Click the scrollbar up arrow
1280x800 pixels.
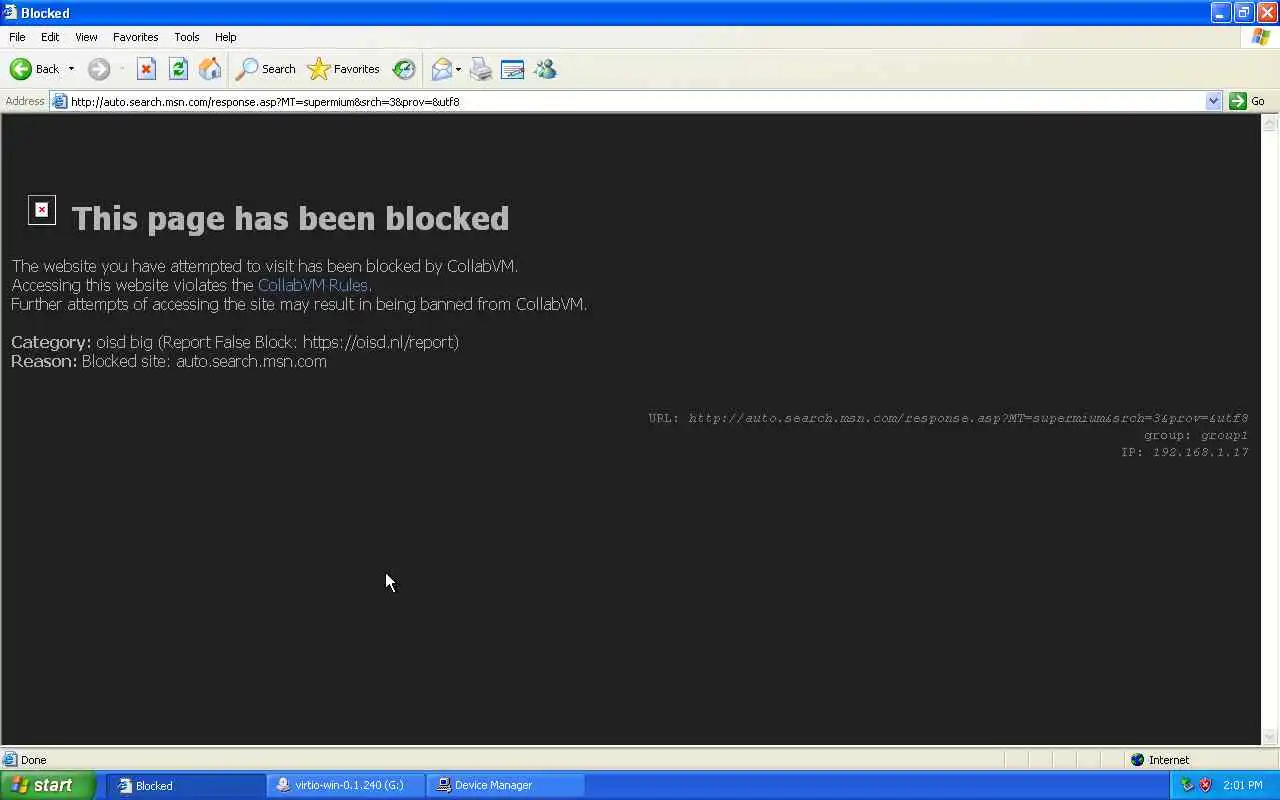(1270, 123)
